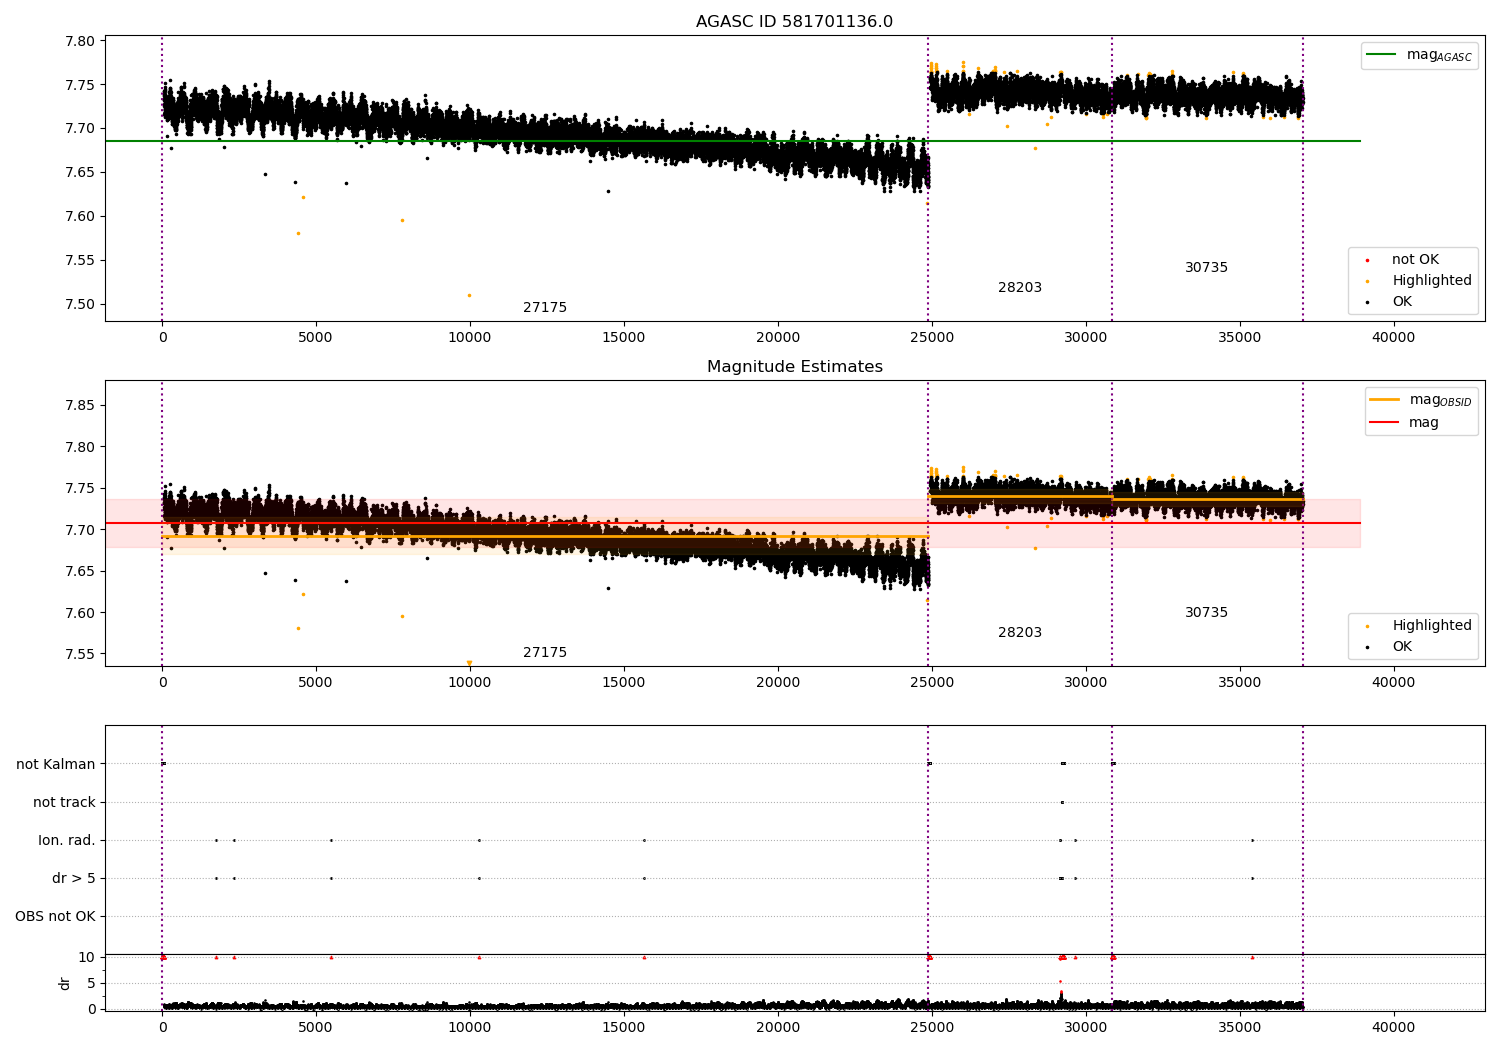Click the green mag AGASC horizontal line

(732, 141)
